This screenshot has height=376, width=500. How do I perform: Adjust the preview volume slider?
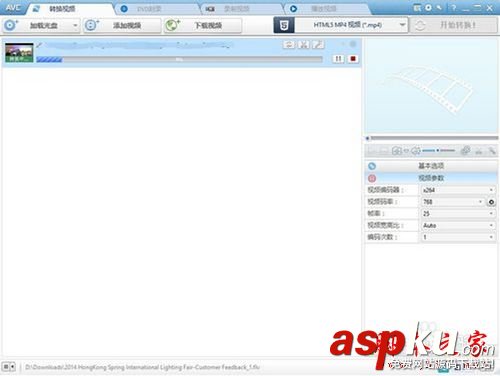[x=439, y=151]
